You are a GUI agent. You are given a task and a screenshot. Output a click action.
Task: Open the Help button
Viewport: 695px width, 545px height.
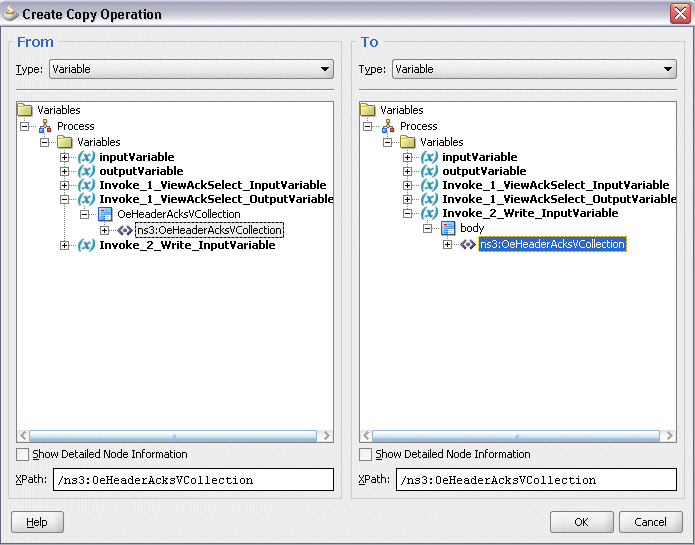[x=37, y=522]
